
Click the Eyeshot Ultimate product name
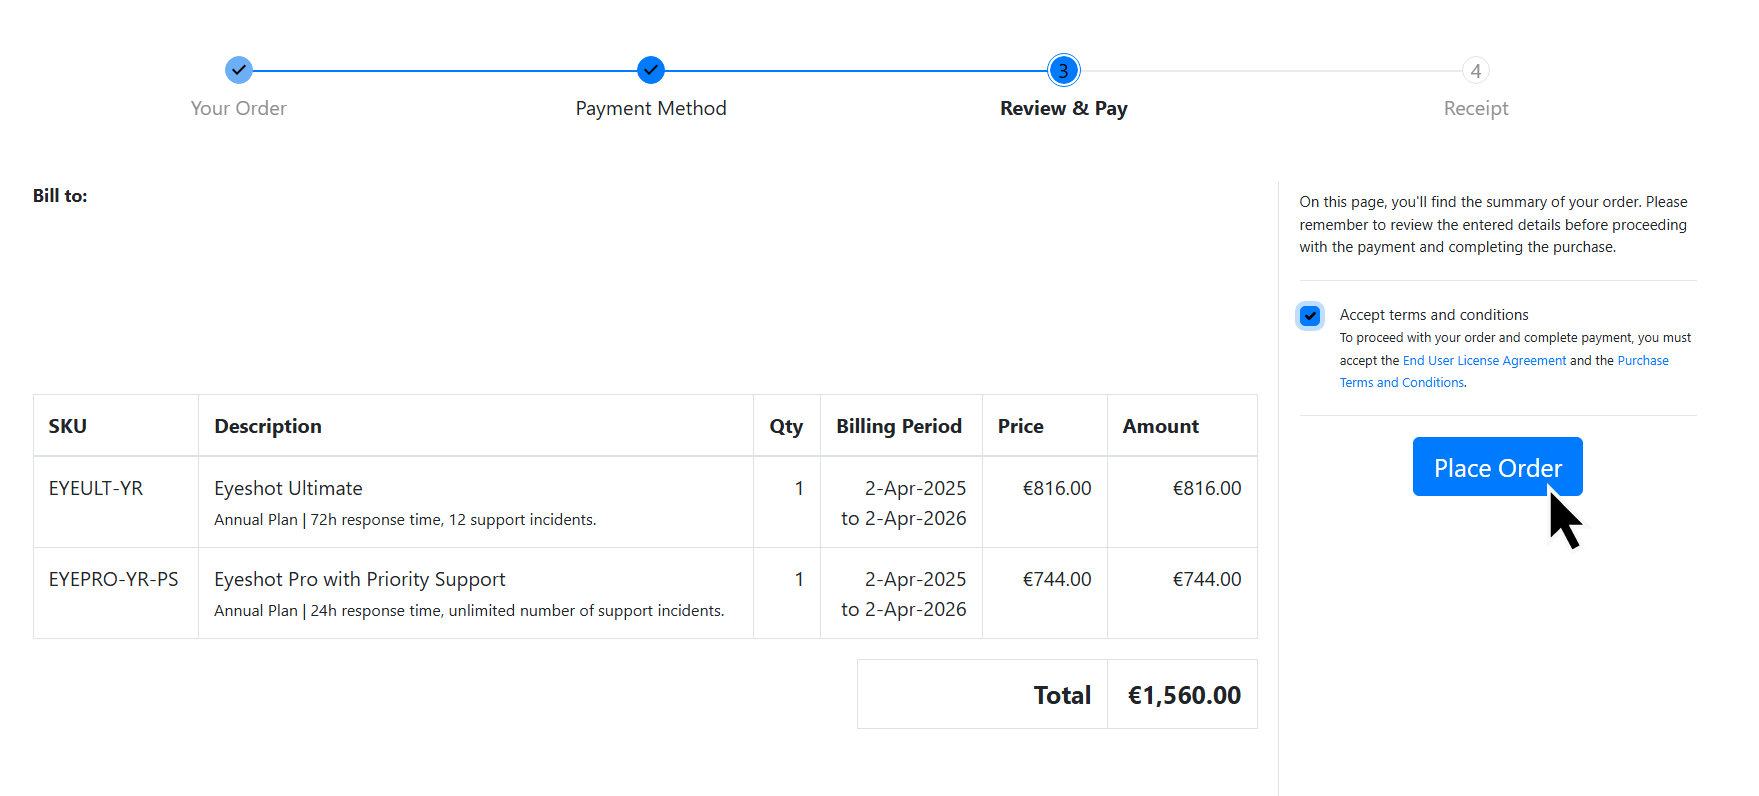288,488
